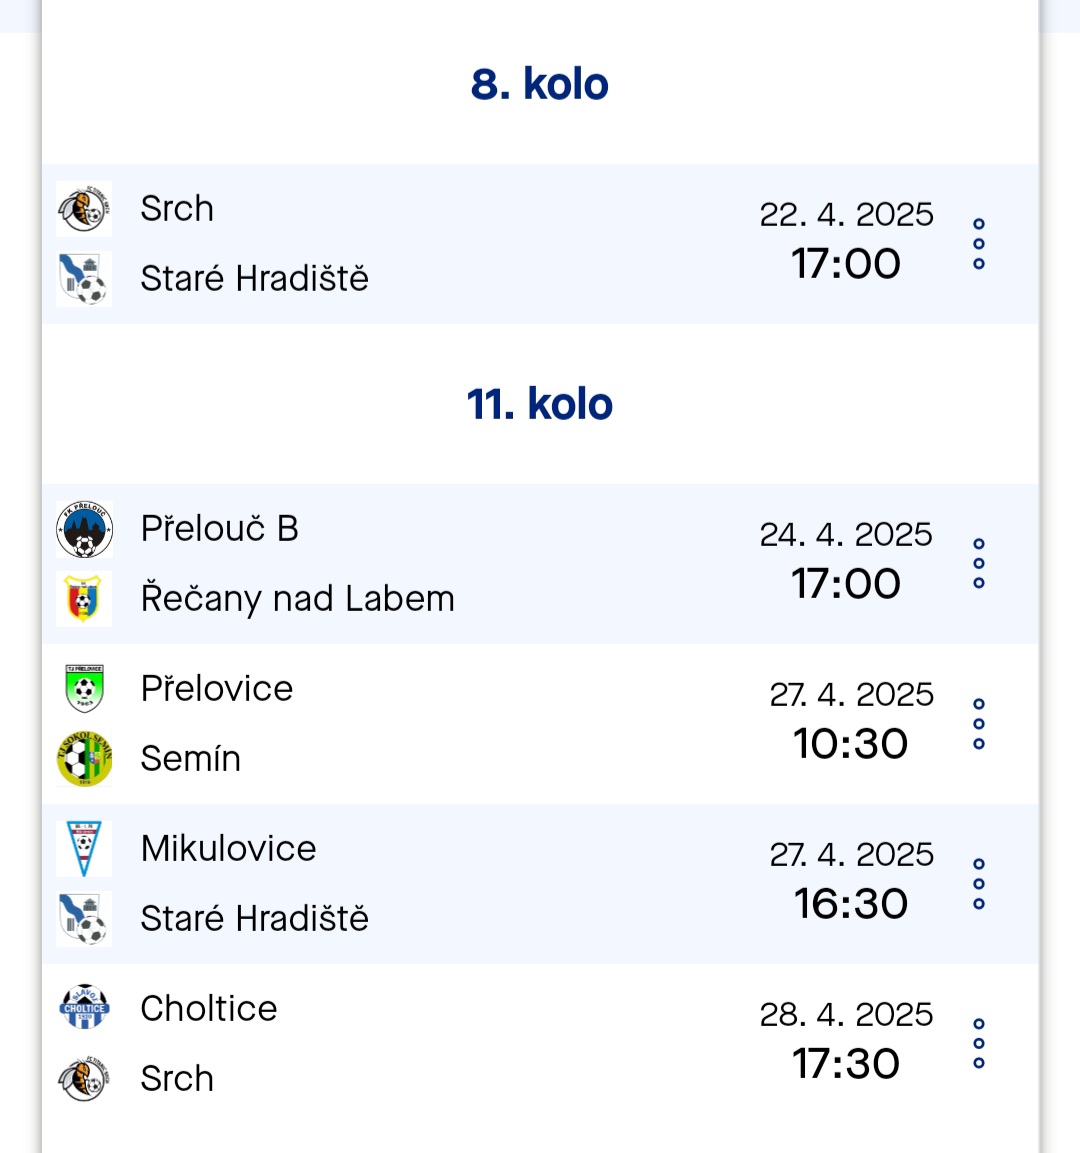Screen dimensions: 1080x1153
Task: Click the Choltice blue club badge
Action: click(x=84, y=1008)
